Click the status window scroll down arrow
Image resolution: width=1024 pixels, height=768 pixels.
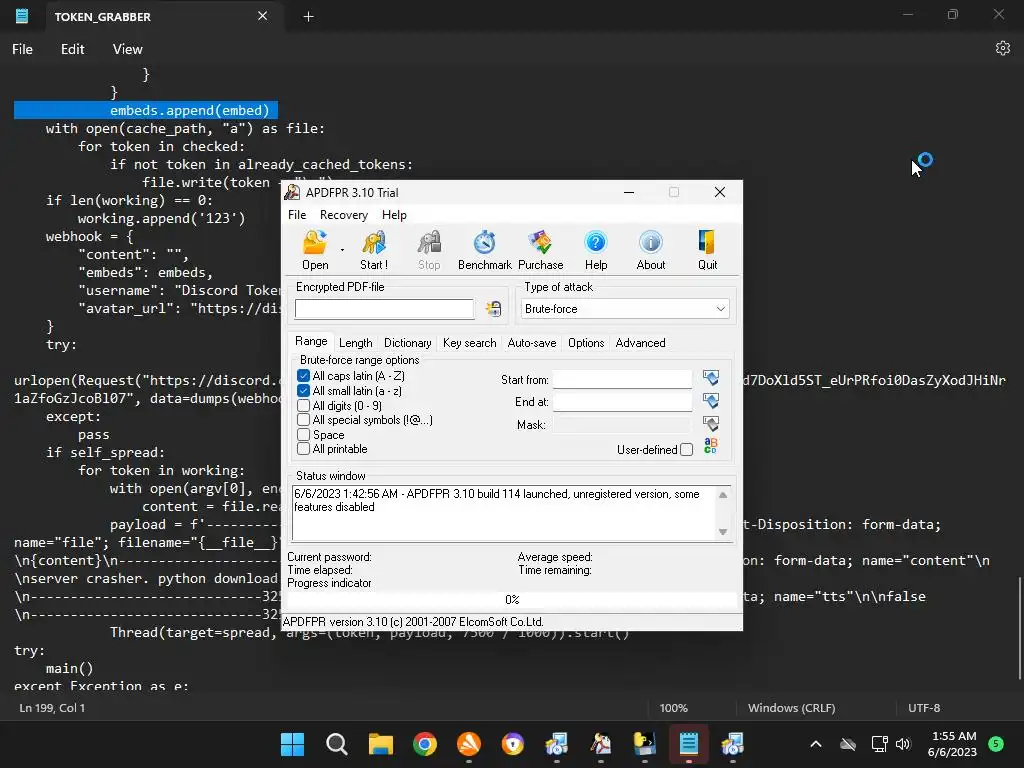point(723,532)
